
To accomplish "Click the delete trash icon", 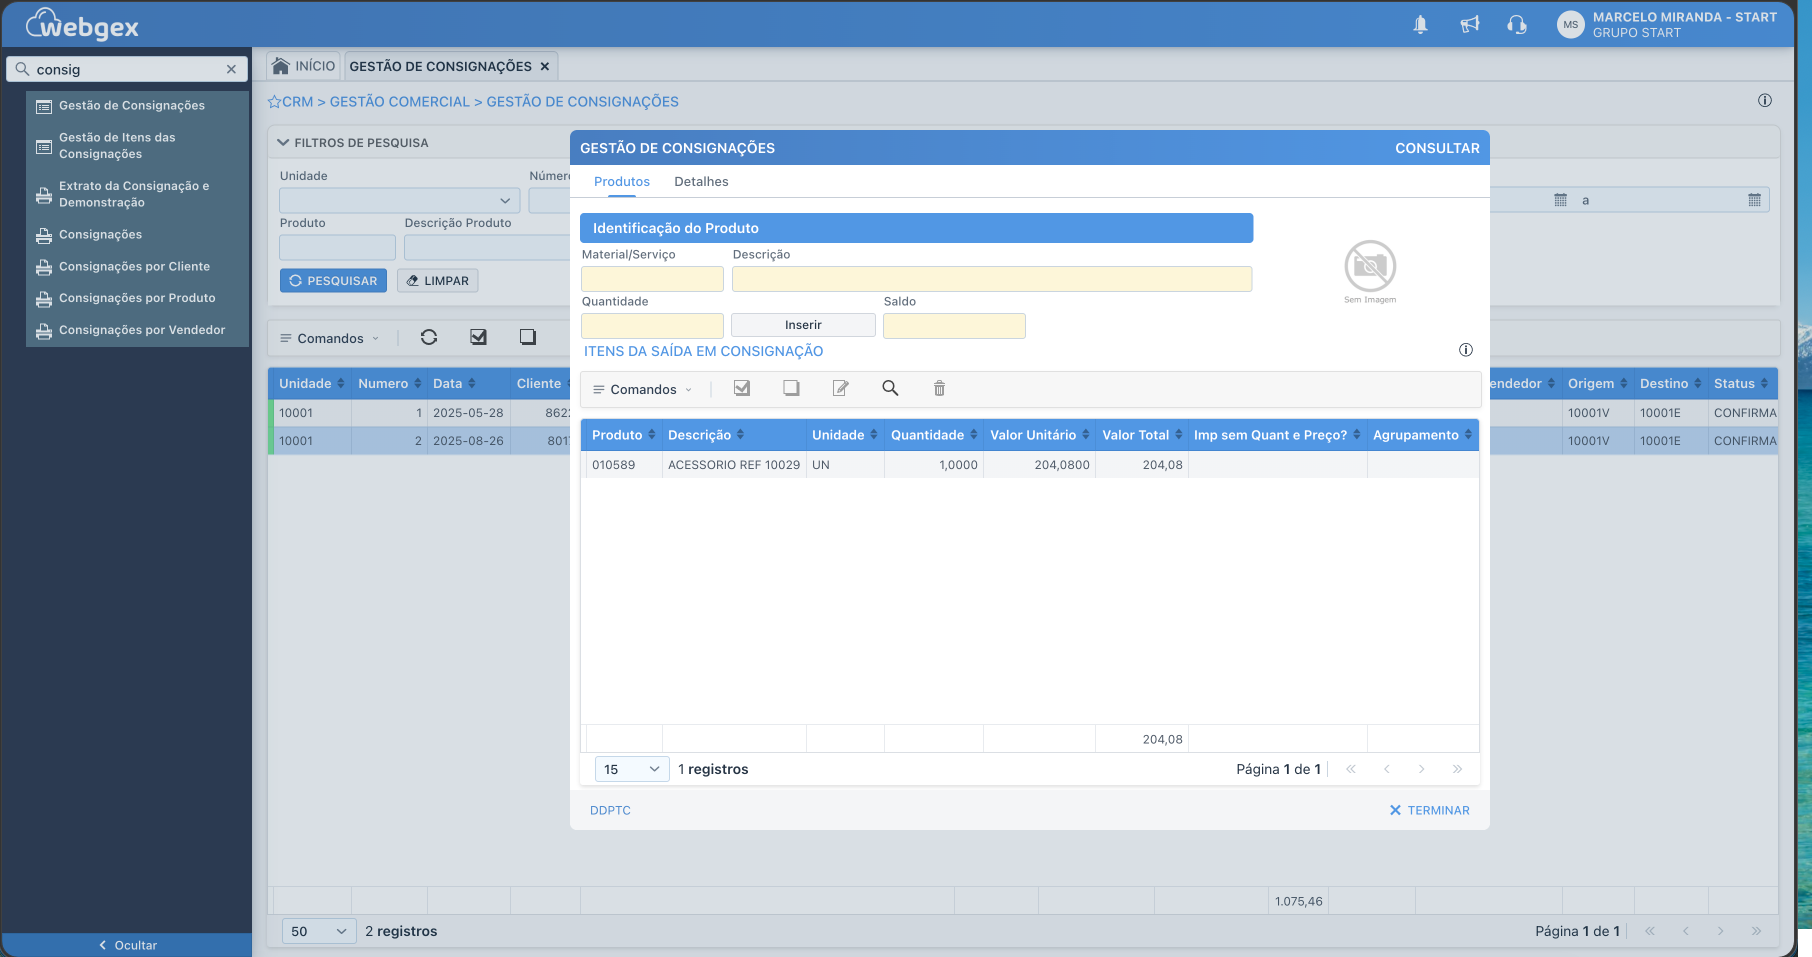I will 939,388.
